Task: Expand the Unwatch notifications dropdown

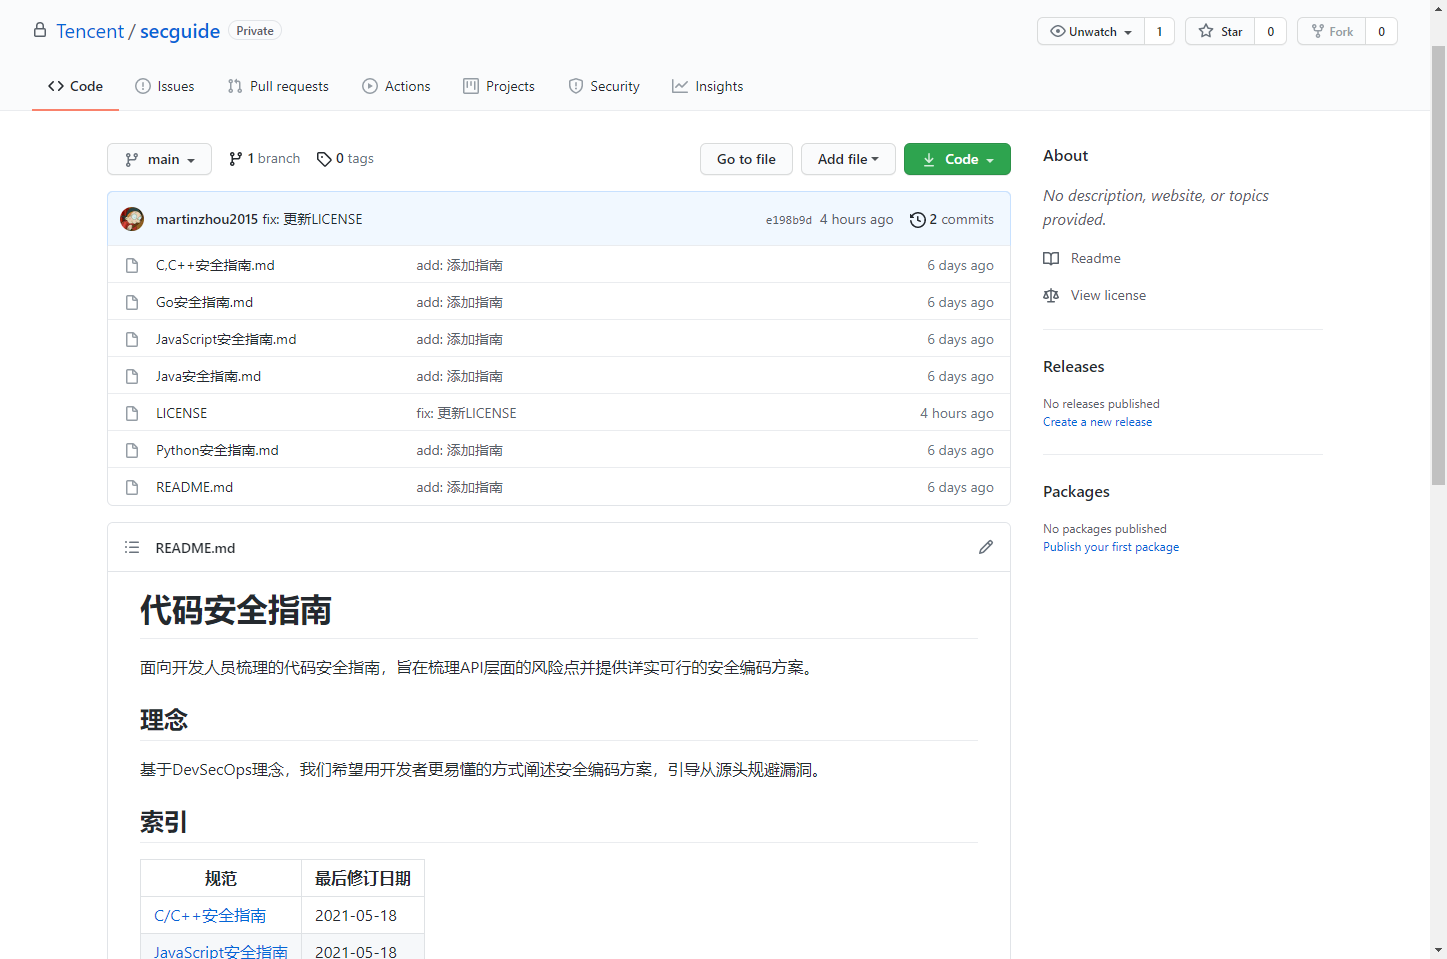Action: point(1091,31)
